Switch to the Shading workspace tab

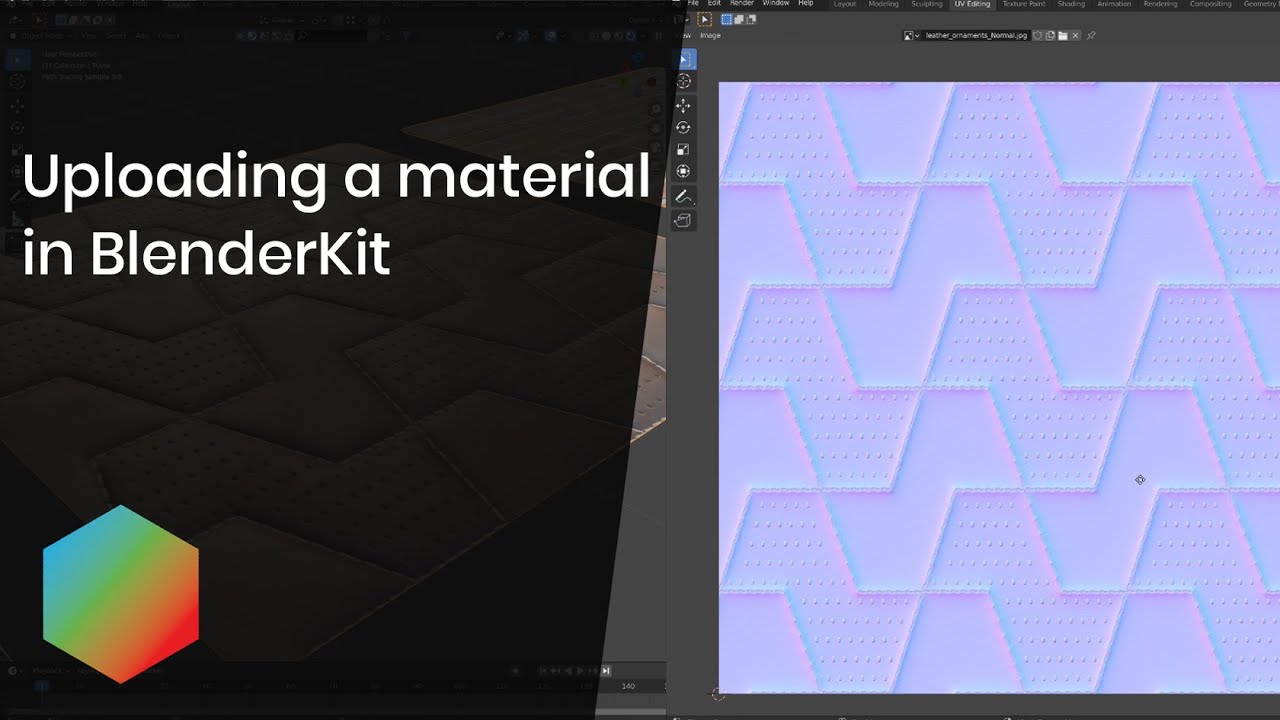(1071, 4)
